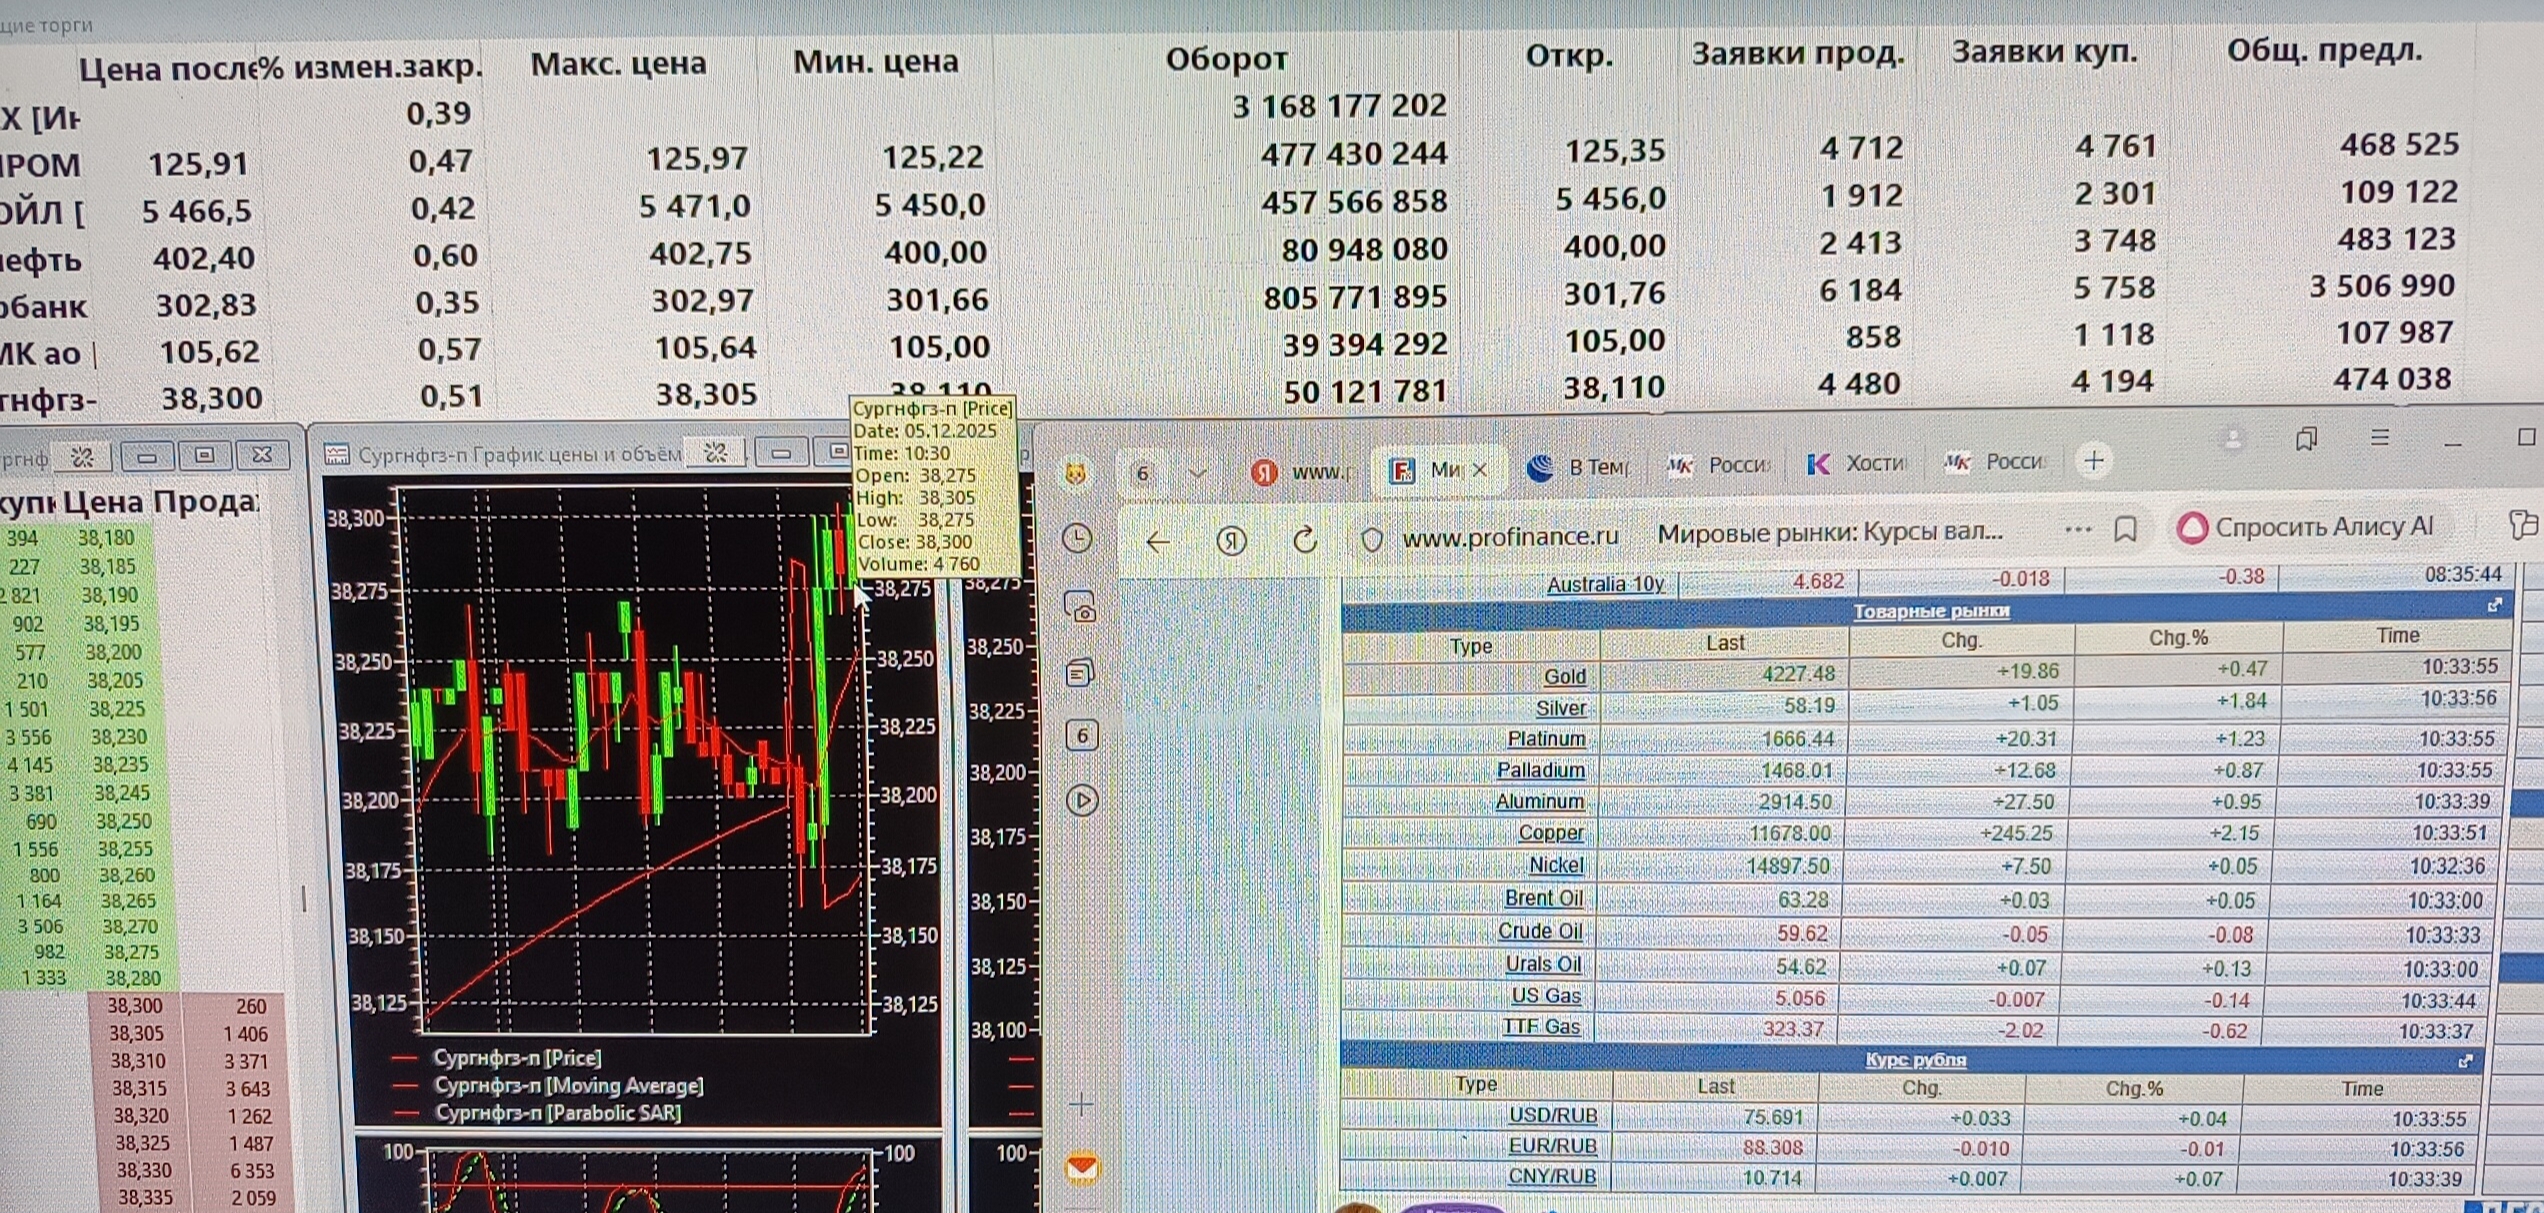Open the browser history clock icon

point(1077,539)
